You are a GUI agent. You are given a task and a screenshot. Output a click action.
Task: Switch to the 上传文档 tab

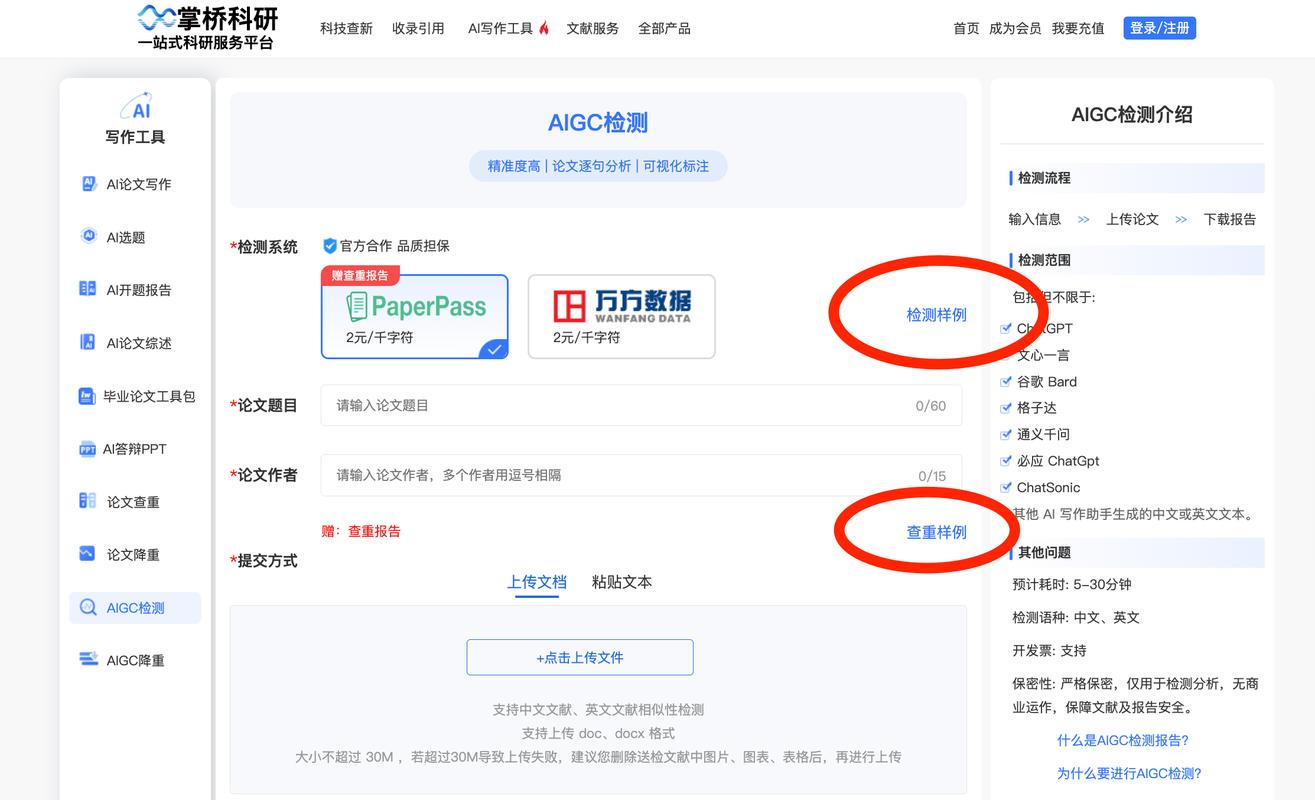(537, 582)
